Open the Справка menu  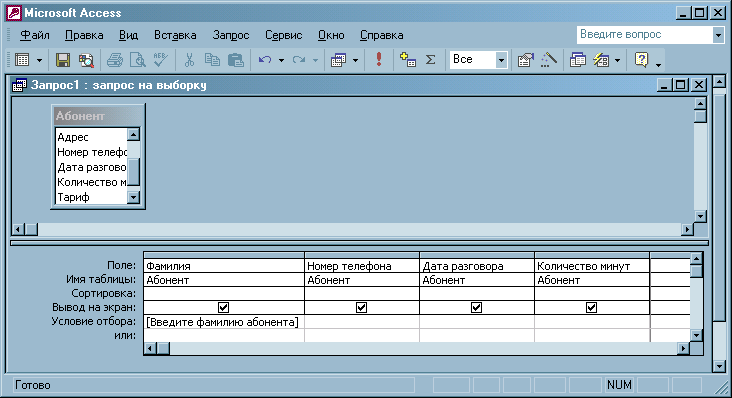tap(381, 35)
